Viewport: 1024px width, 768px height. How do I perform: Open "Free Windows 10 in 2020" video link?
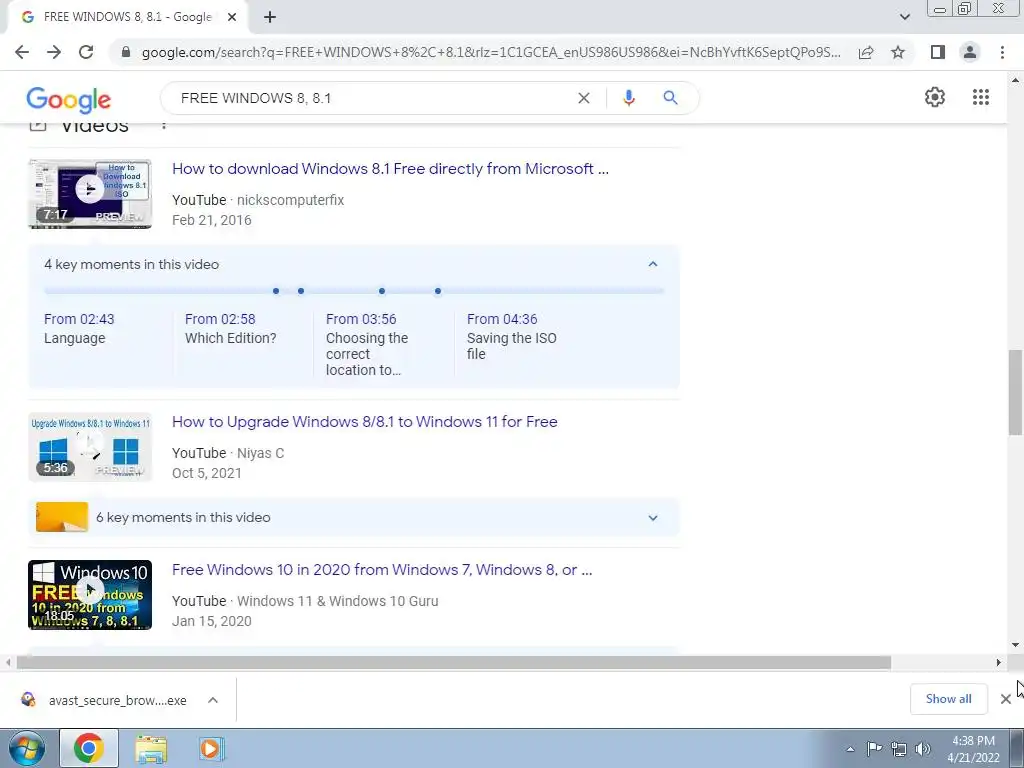coord(382,570)
